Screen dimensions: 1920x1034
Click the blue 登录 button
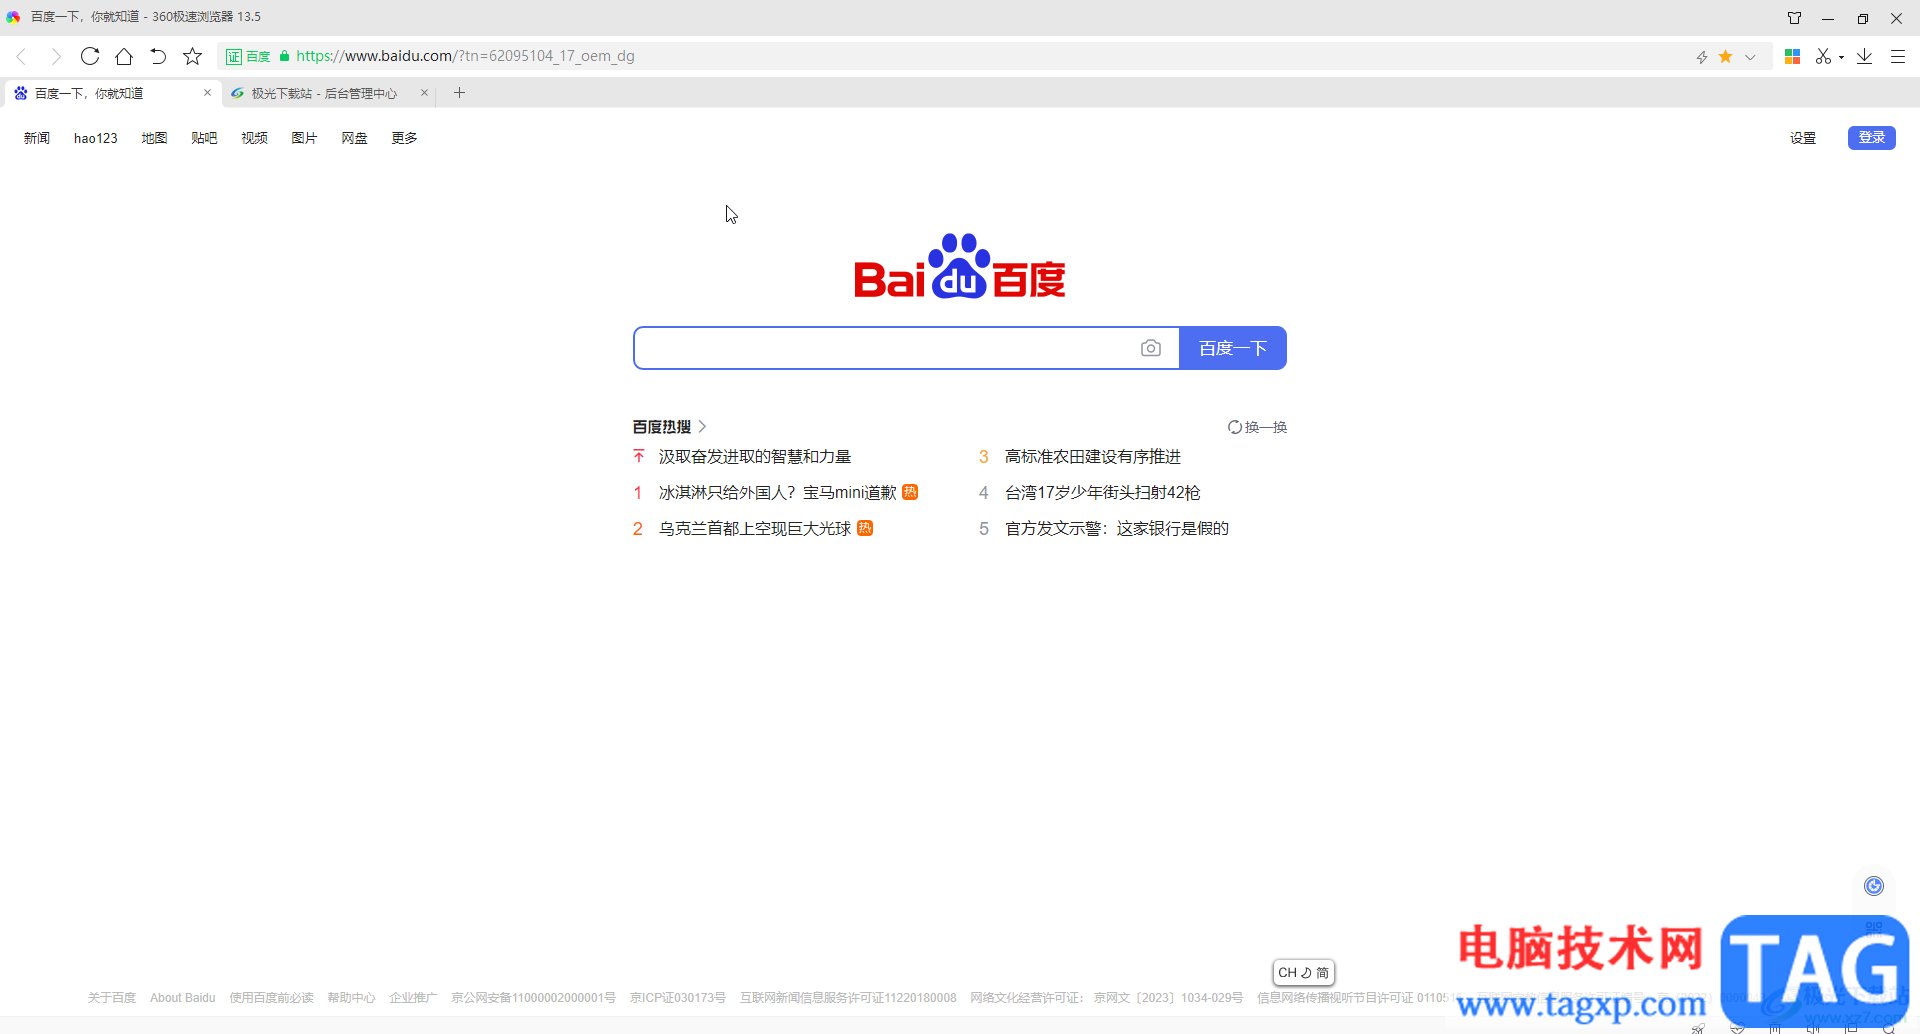[x=1872, y=137]
